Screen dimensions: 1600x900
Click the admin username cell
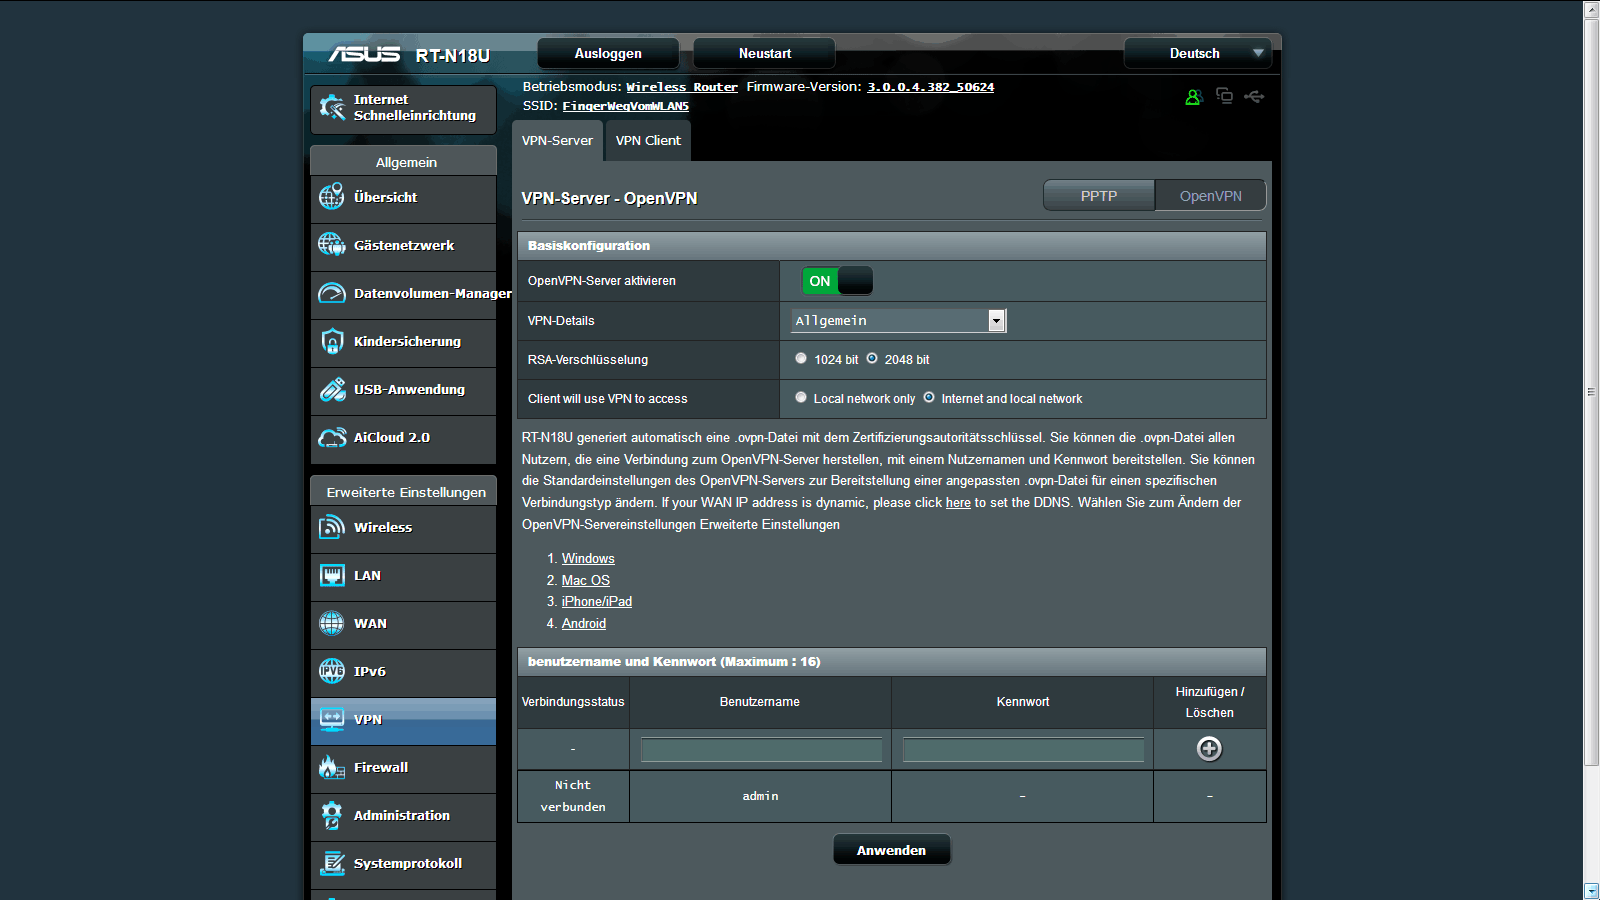click(x=760, y=796)
